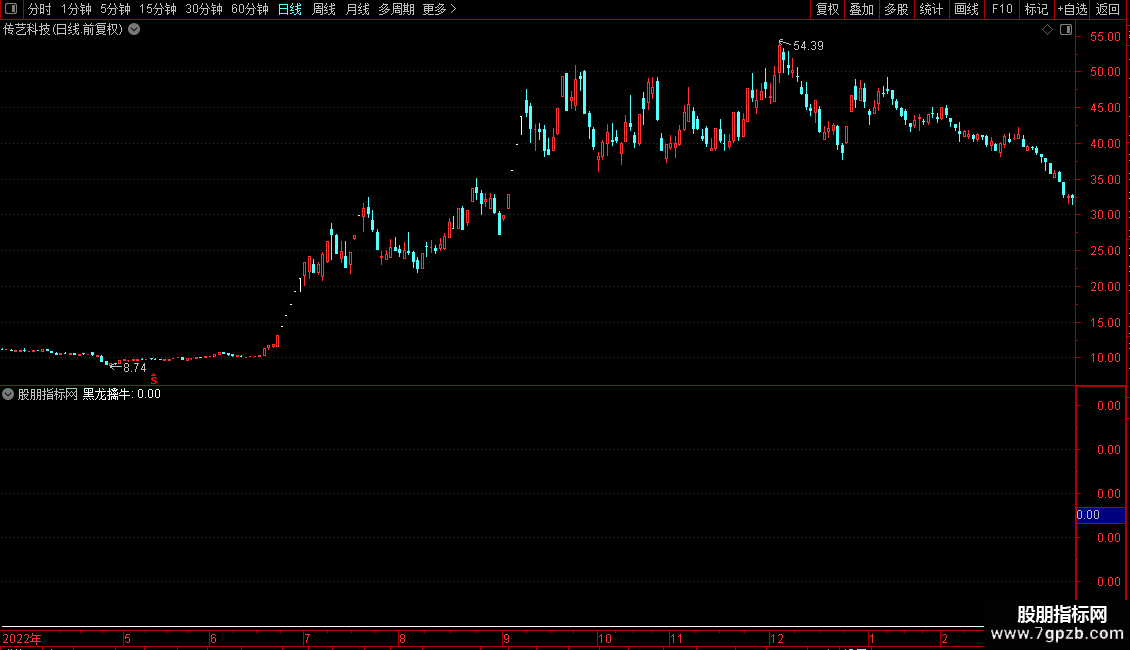
Task: Select the 5分钟 period tab
Action: [115, 9]
